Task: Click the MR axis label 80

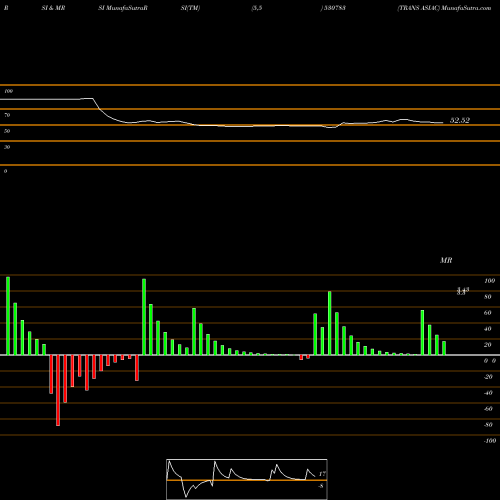Action: point(488,297)
